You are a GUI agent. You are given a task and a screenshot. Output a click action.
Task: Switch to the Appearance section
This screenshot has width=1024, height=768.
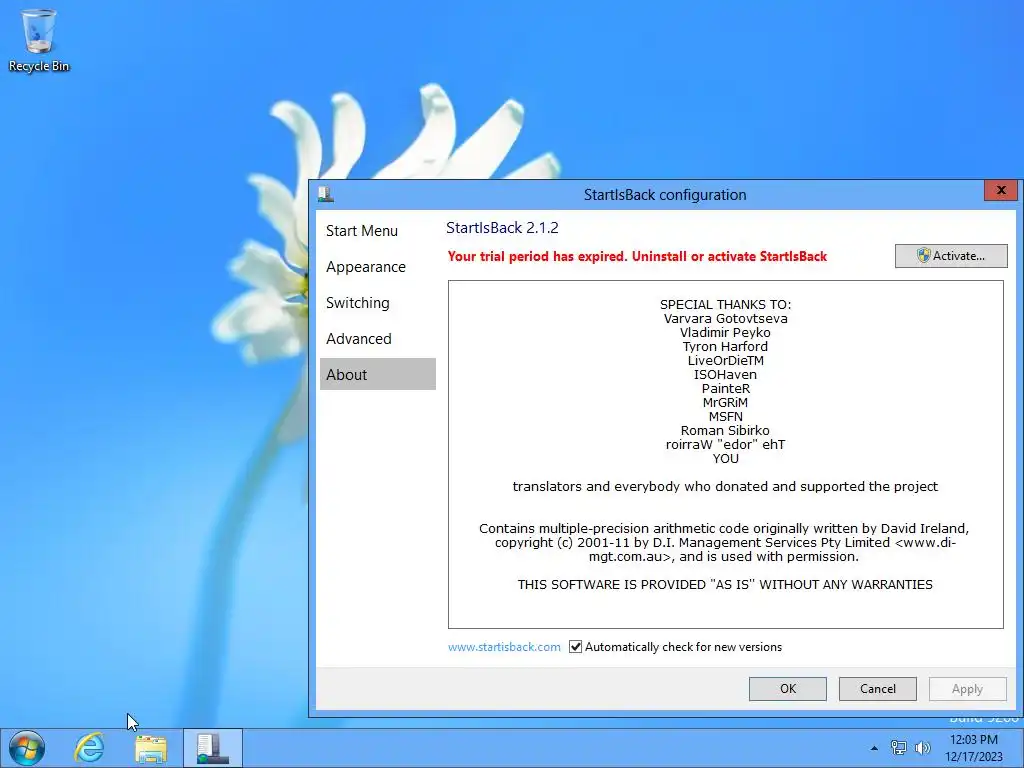click(x=366, y=267)
